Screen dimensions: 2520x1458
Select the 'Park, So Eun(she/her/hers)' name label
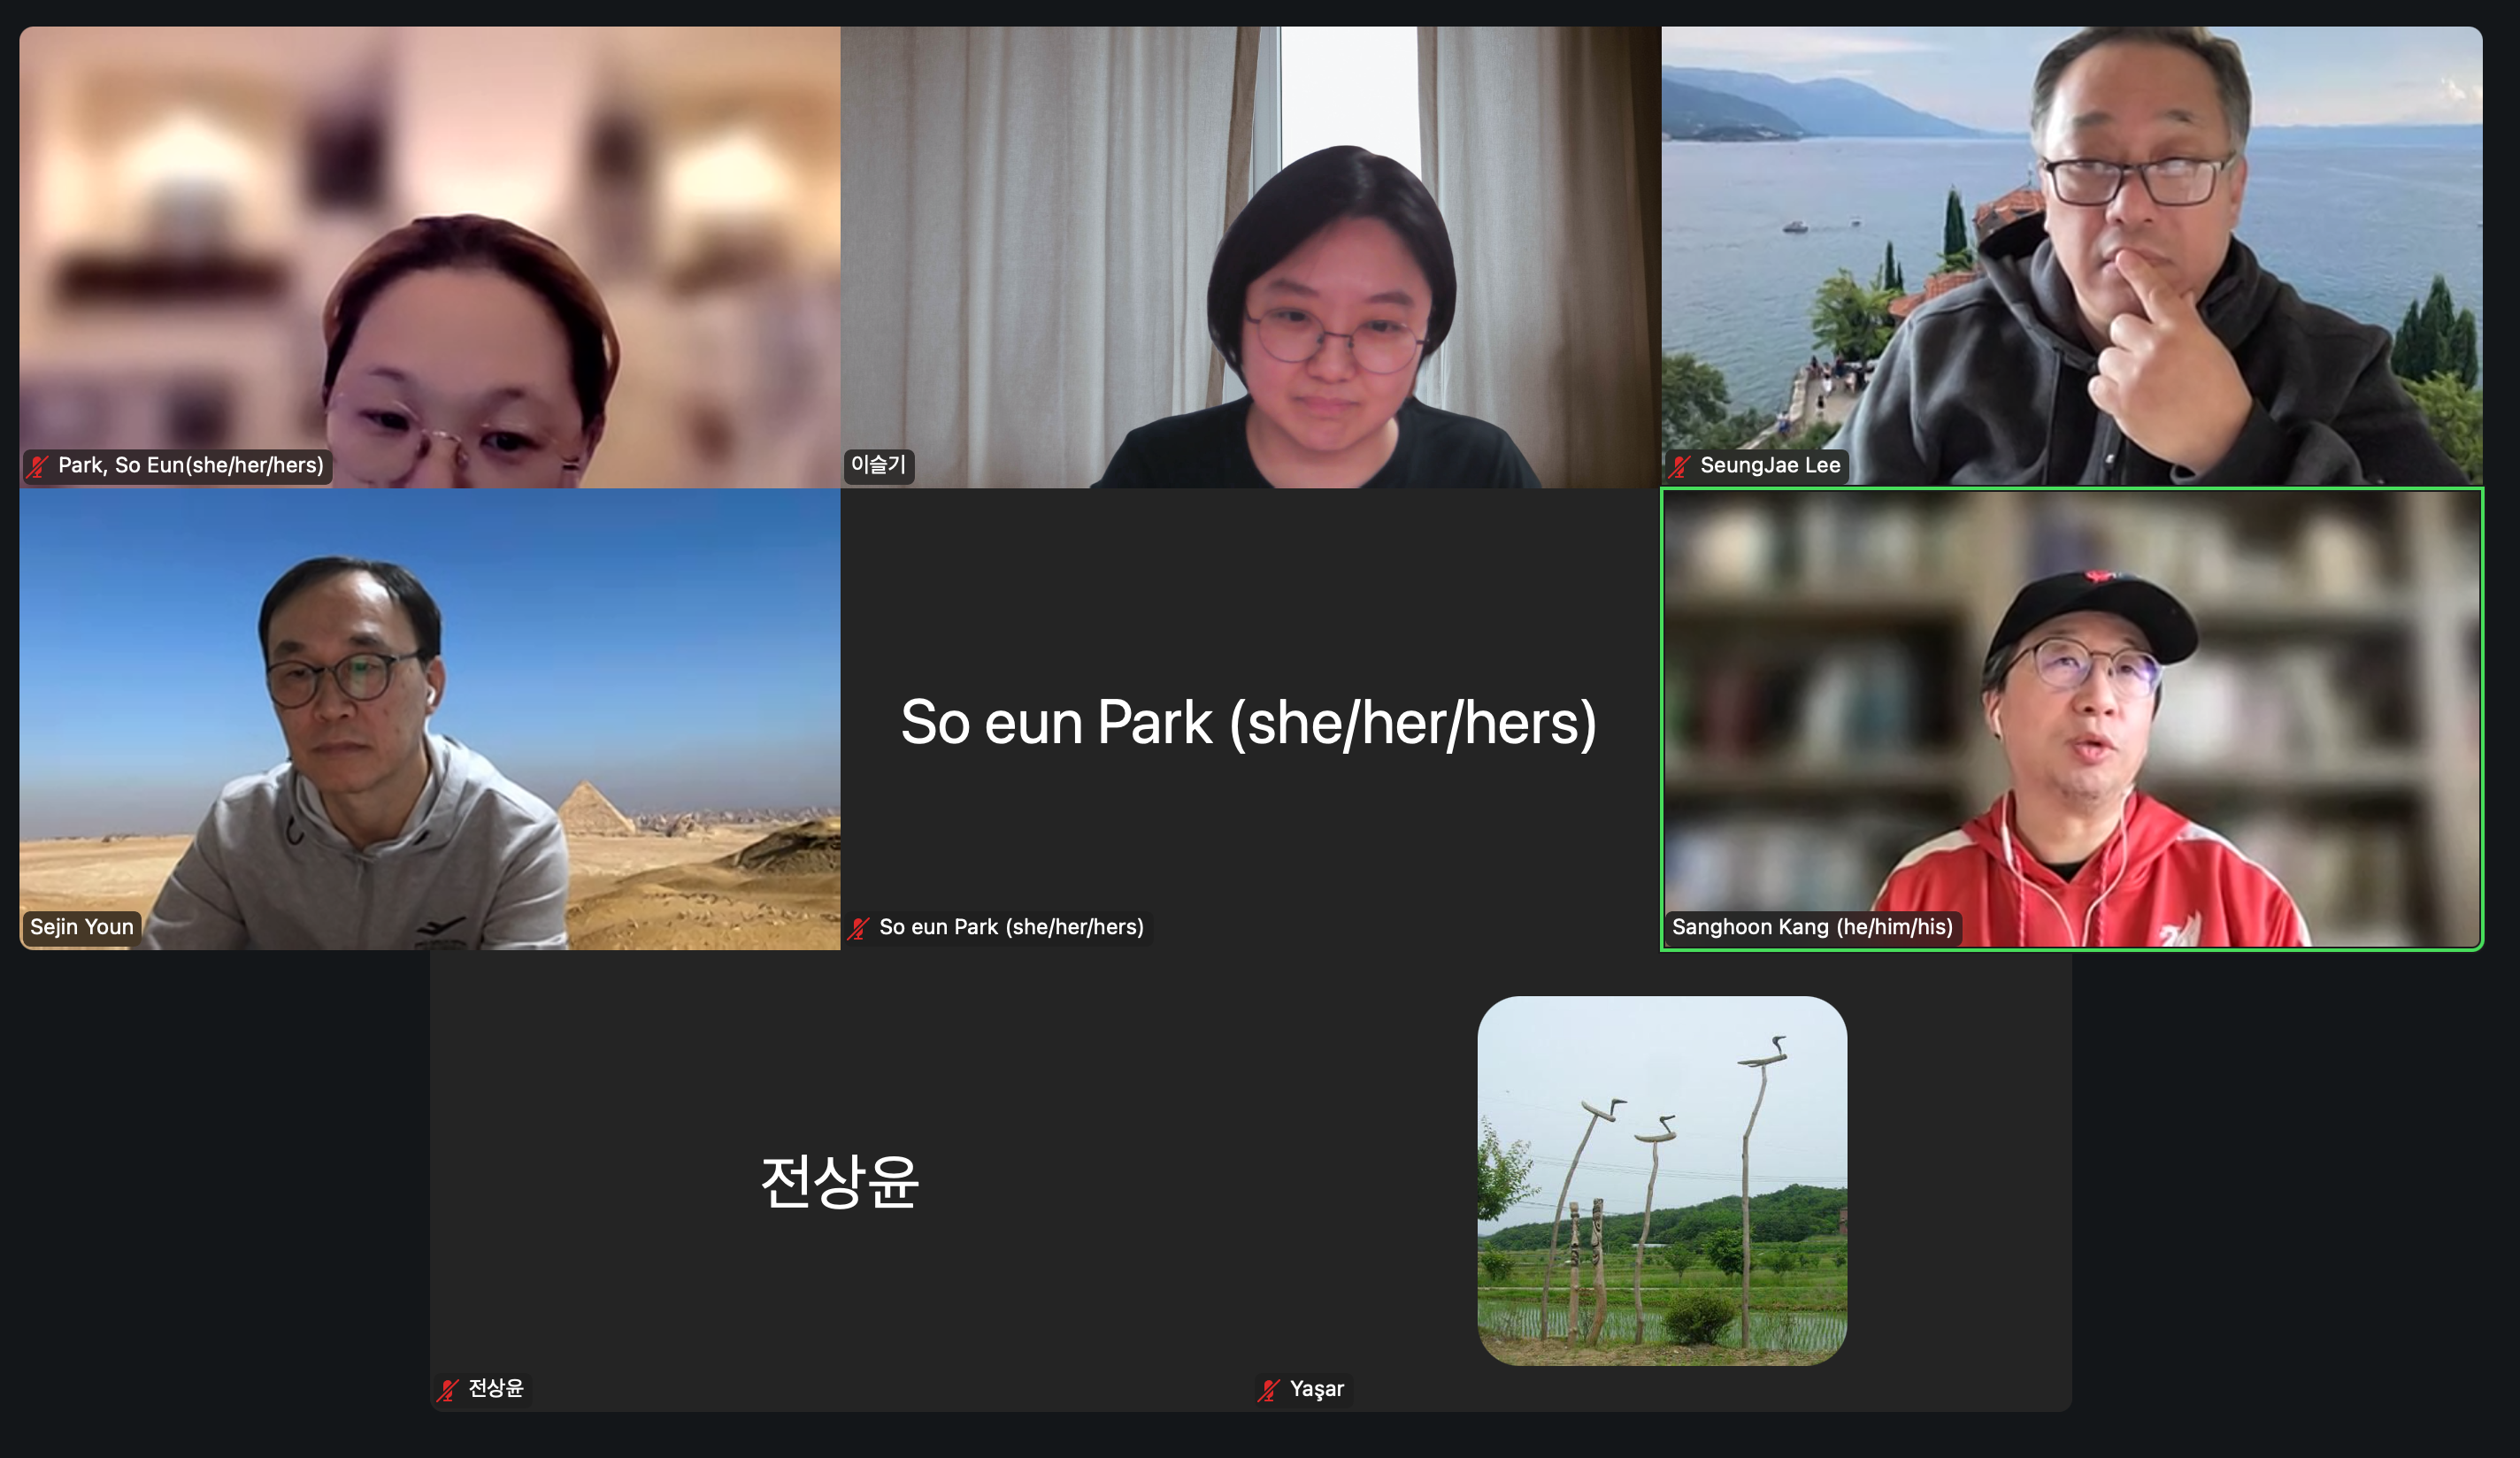point(191,466)
